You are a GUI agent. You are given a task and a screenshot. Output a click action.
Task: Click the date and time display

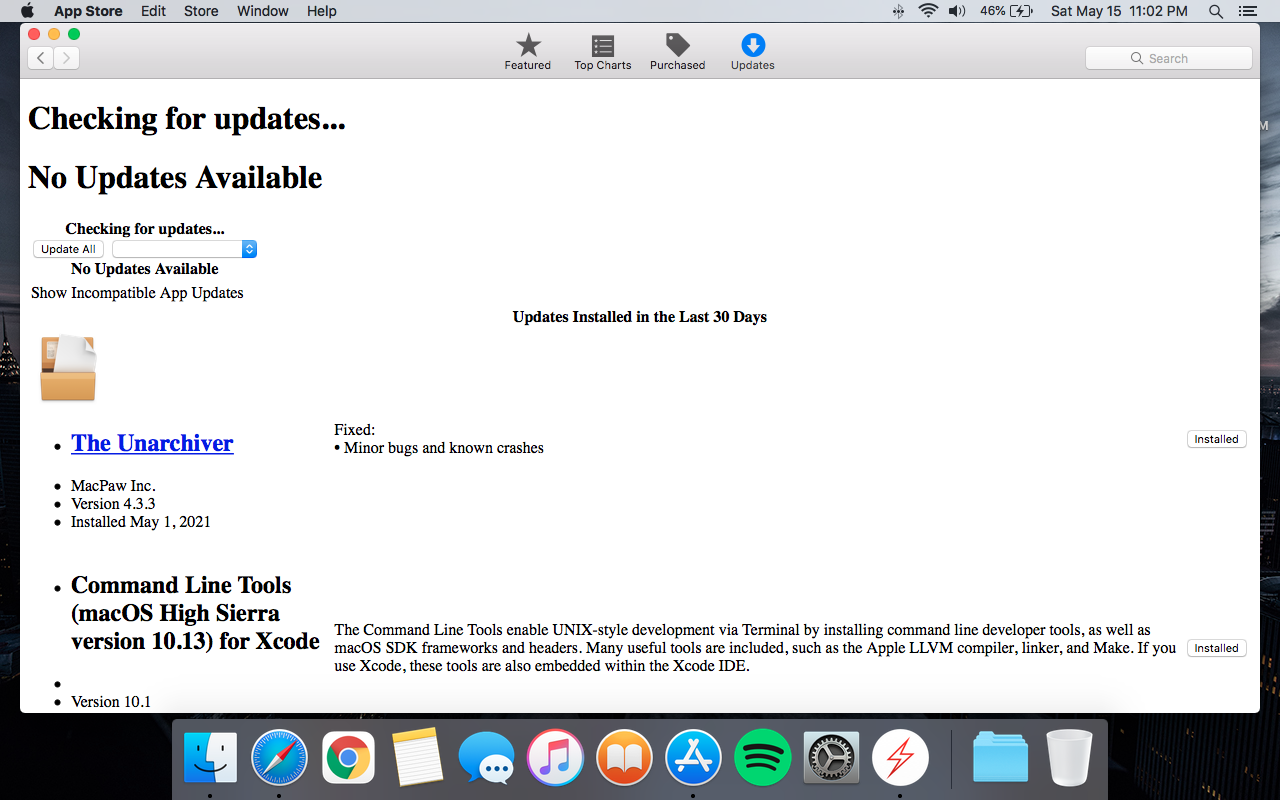(1119, 11)
